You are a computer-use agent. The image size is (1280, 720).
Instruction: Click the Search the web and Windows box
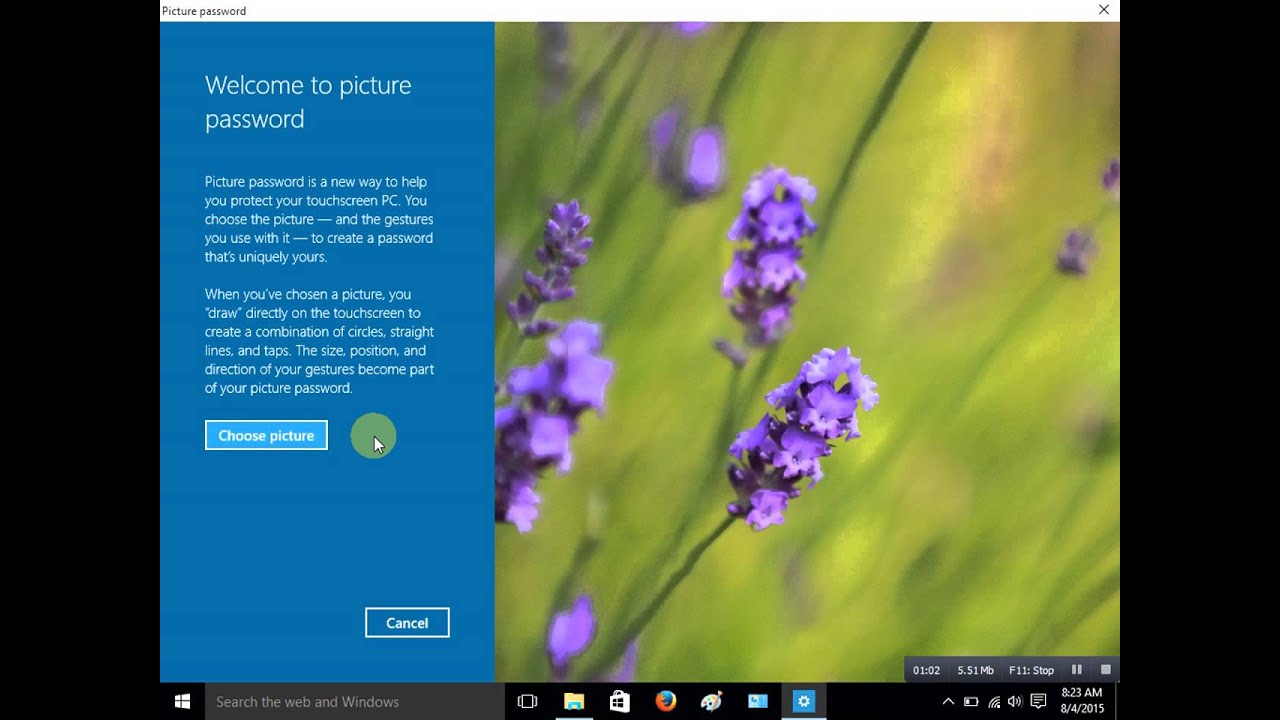click(x=357, y=701)
